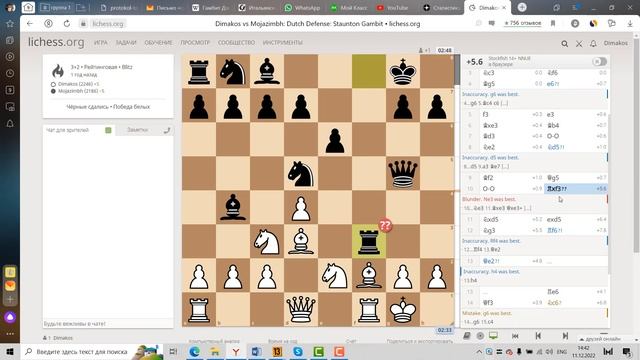Open File Explorer from the taskbar
Viewport: 640px width, 360px height.
point(215,351)
